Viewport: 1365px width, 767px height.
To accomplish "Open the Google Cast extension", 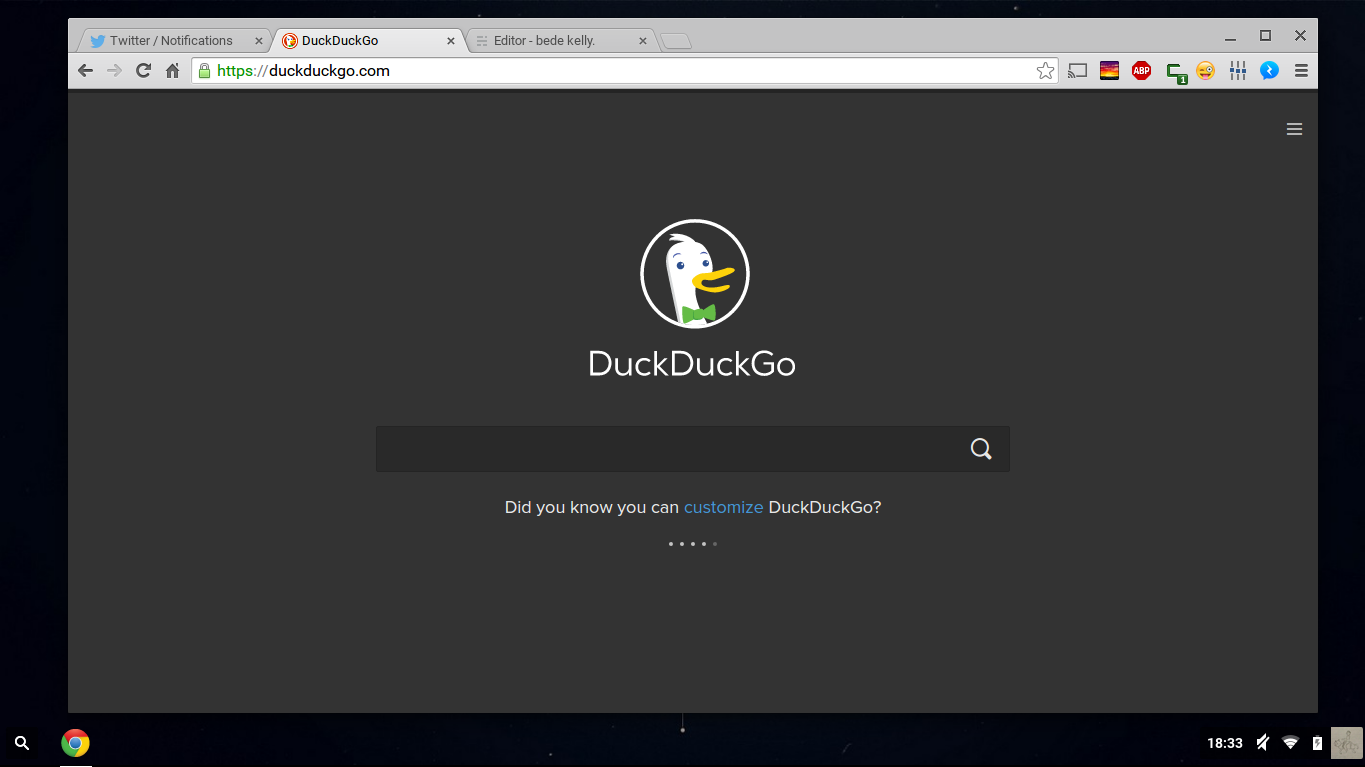I will click(x=1077, y=71).
